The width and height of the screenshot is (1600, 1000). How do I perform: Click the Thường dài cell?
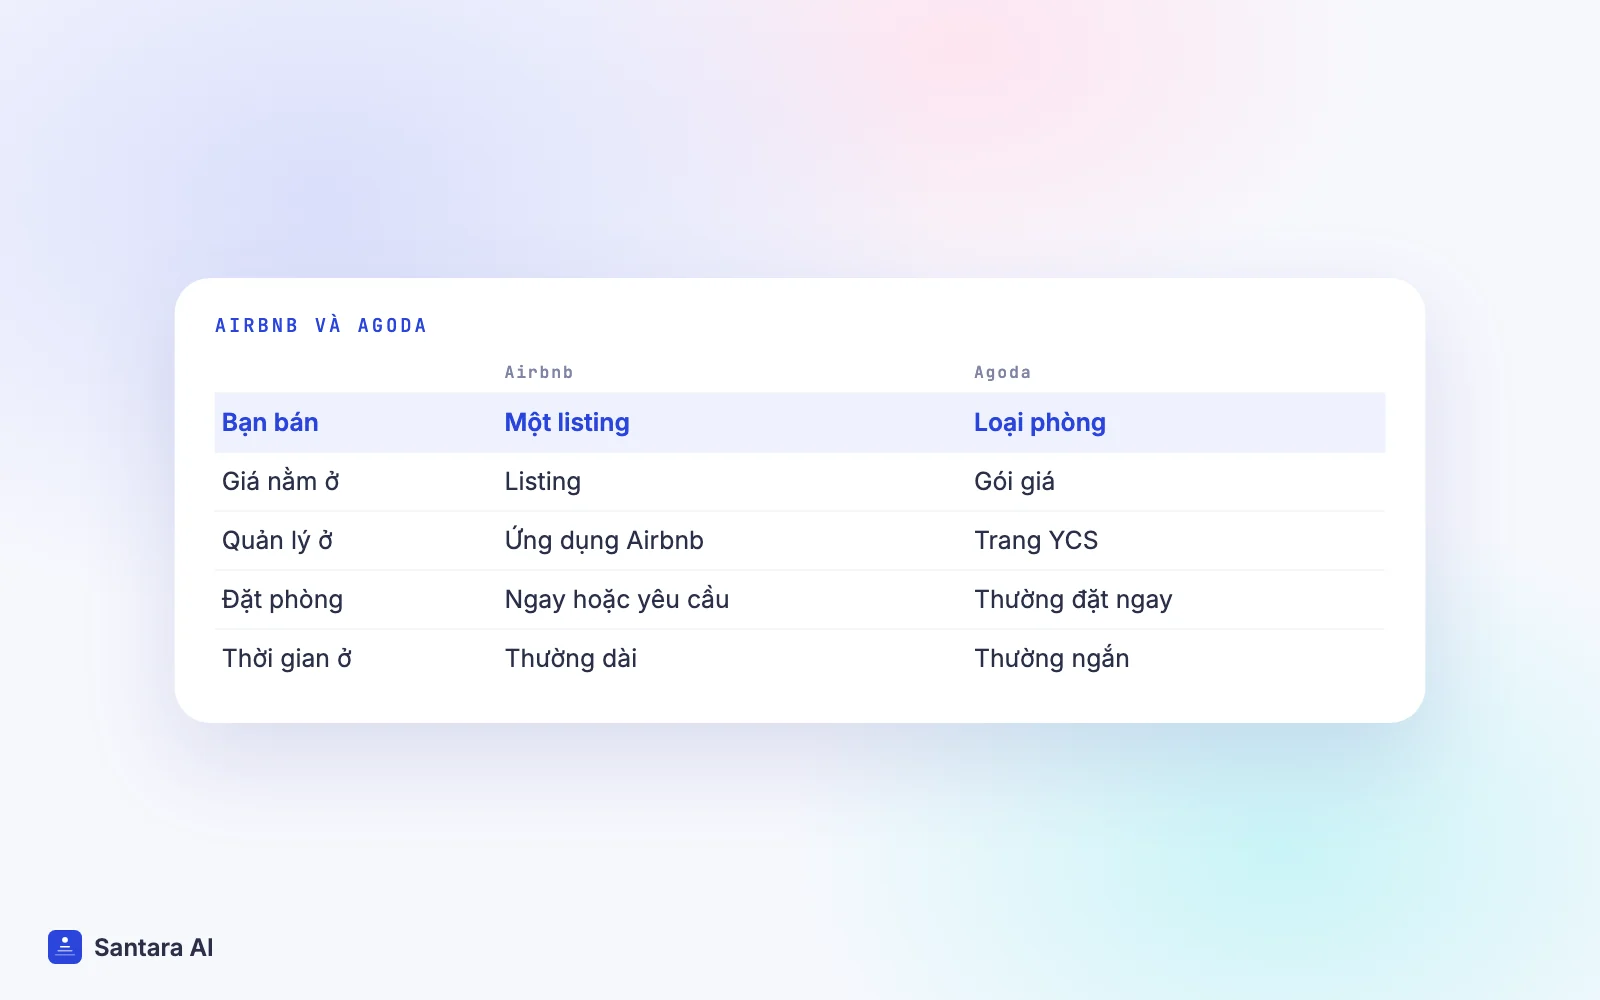tap(571, 658)
